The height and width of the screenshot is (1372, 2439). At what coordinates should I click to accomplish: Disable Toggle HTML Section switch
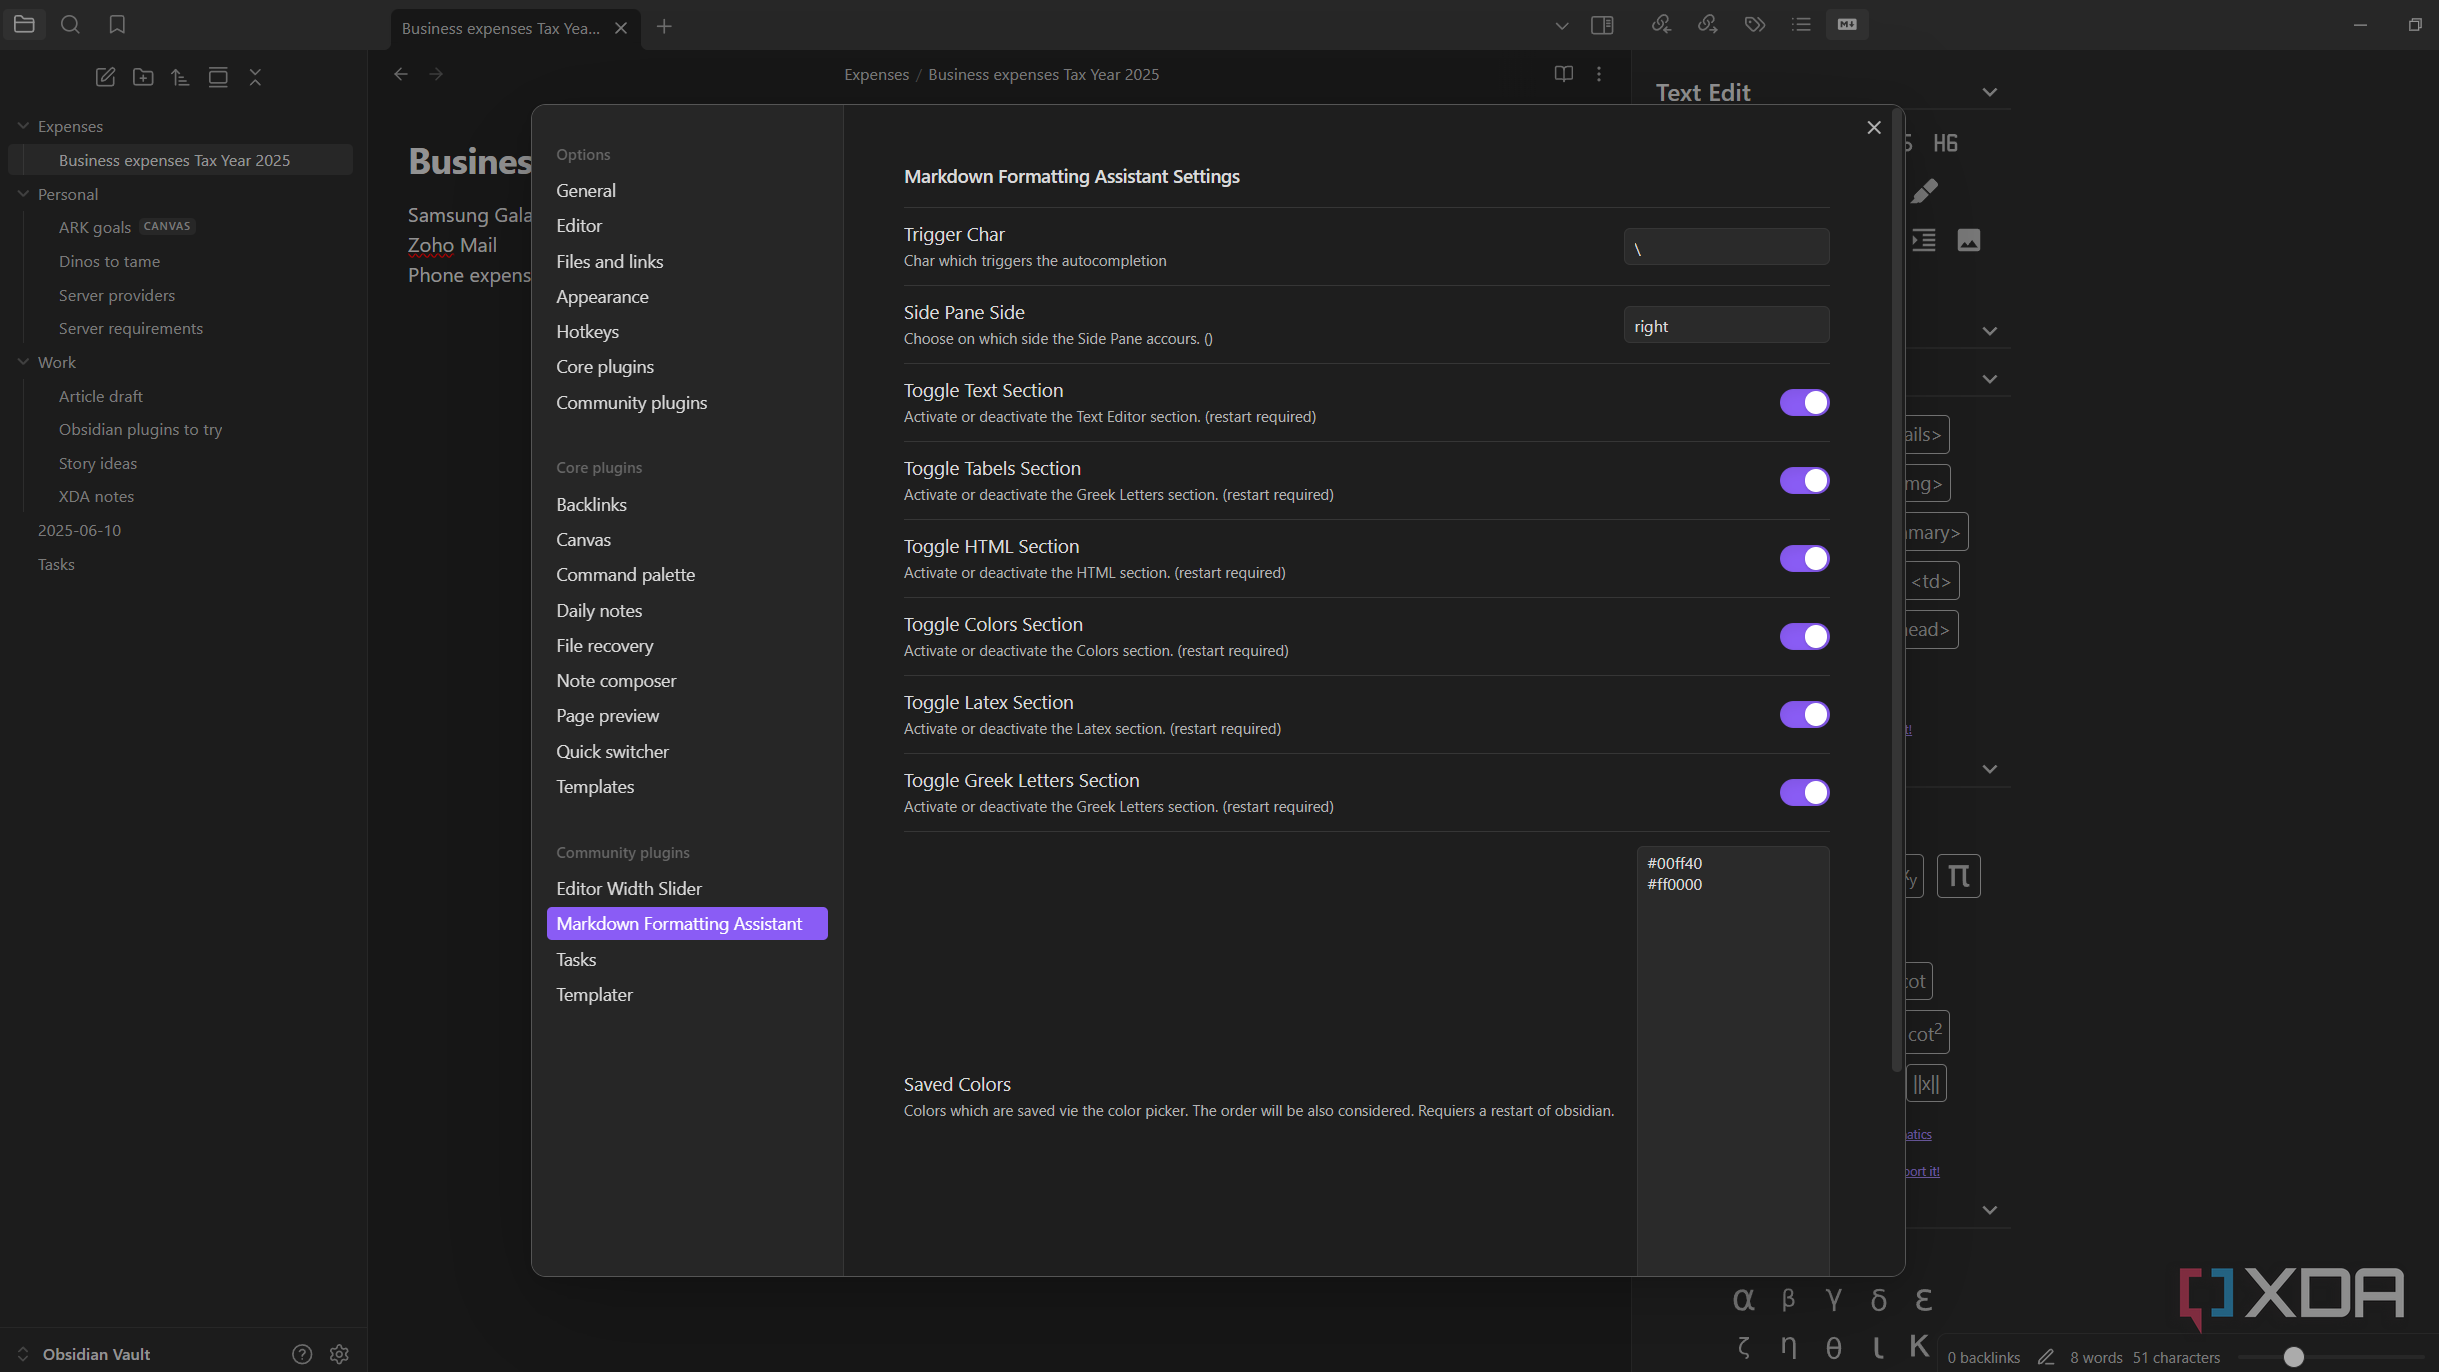[x=1804, y=558]
